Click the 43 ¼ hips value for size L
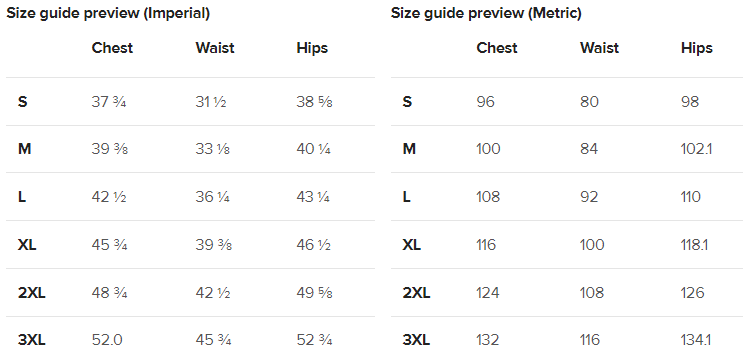743x362 pixels. (x=313, y=197)
